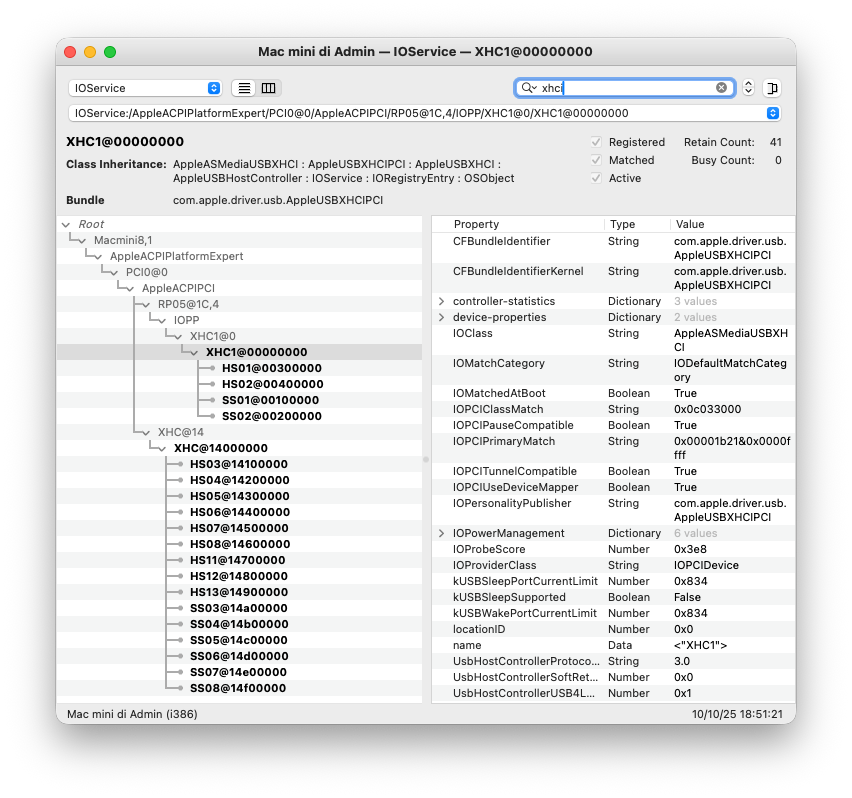Image resolution: width=852 pixels, height=798 pixels.
Task: Click the window title bar text
Action: pyautogui.click(x=425, y=52)
